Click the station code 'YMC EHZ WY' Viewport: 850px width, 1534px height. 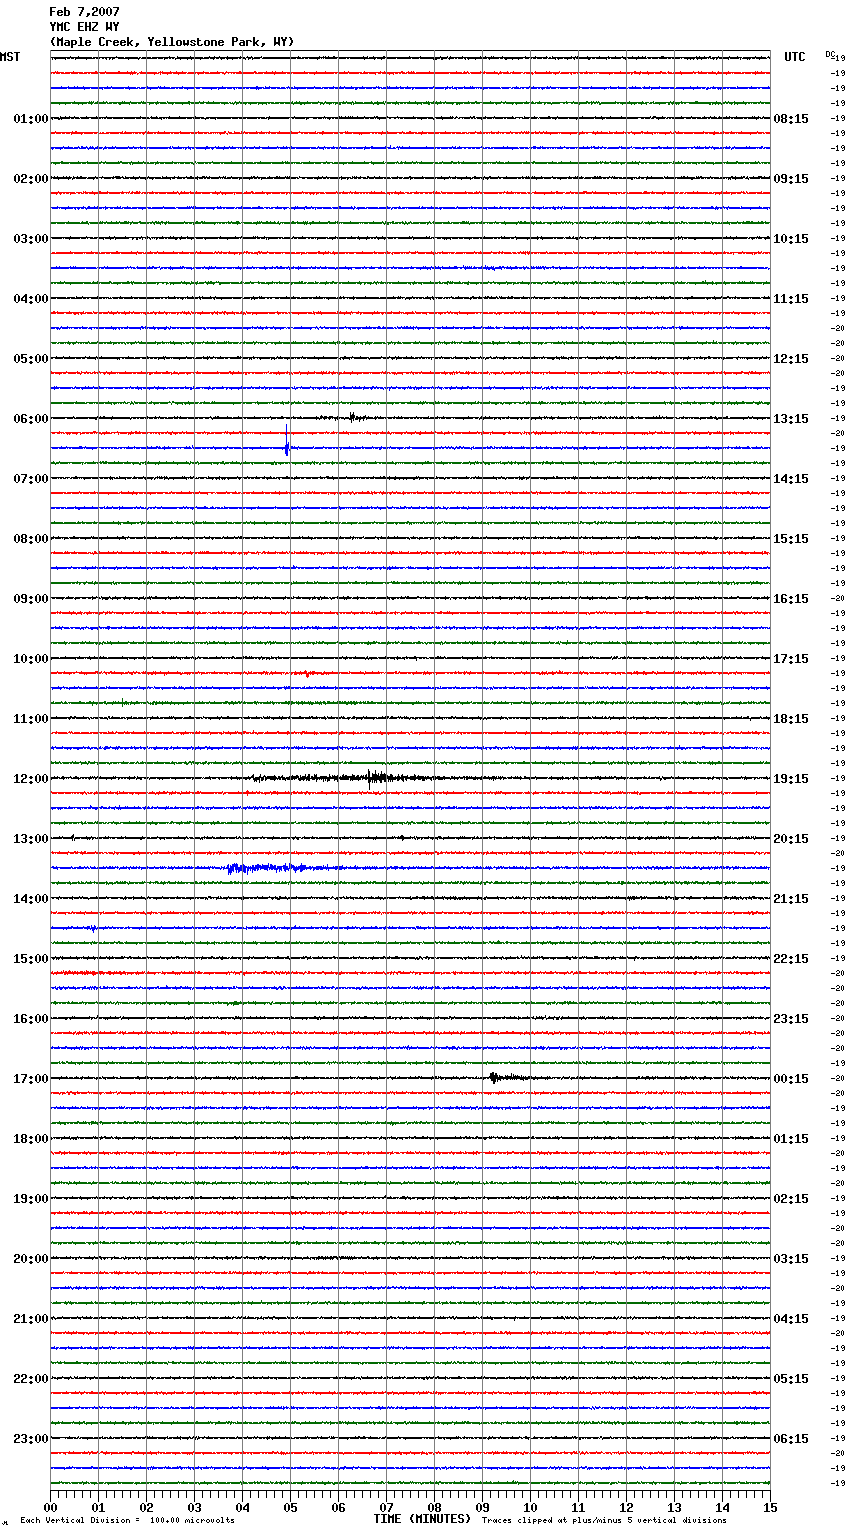(84, 27)
